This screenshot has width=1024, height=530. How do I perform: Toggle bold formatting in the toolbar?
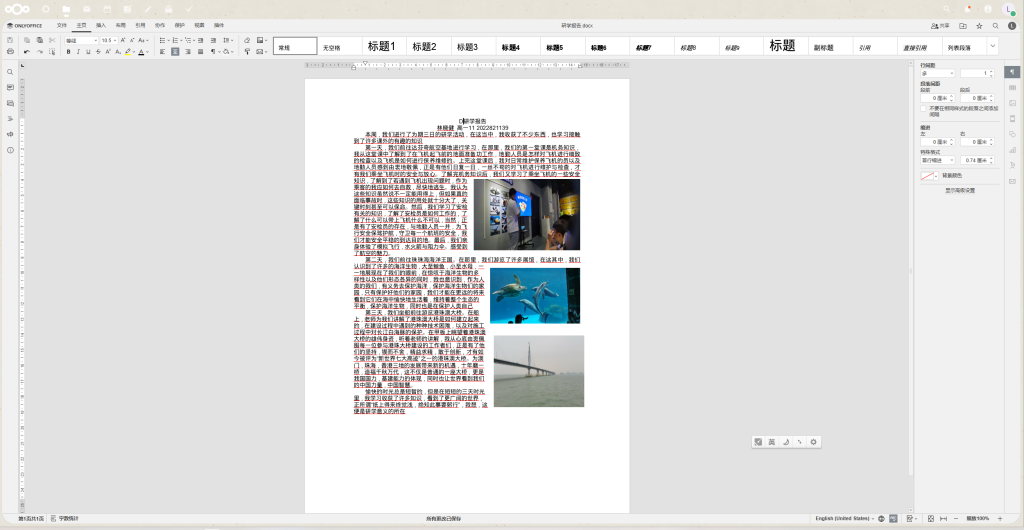pos(69,51)
